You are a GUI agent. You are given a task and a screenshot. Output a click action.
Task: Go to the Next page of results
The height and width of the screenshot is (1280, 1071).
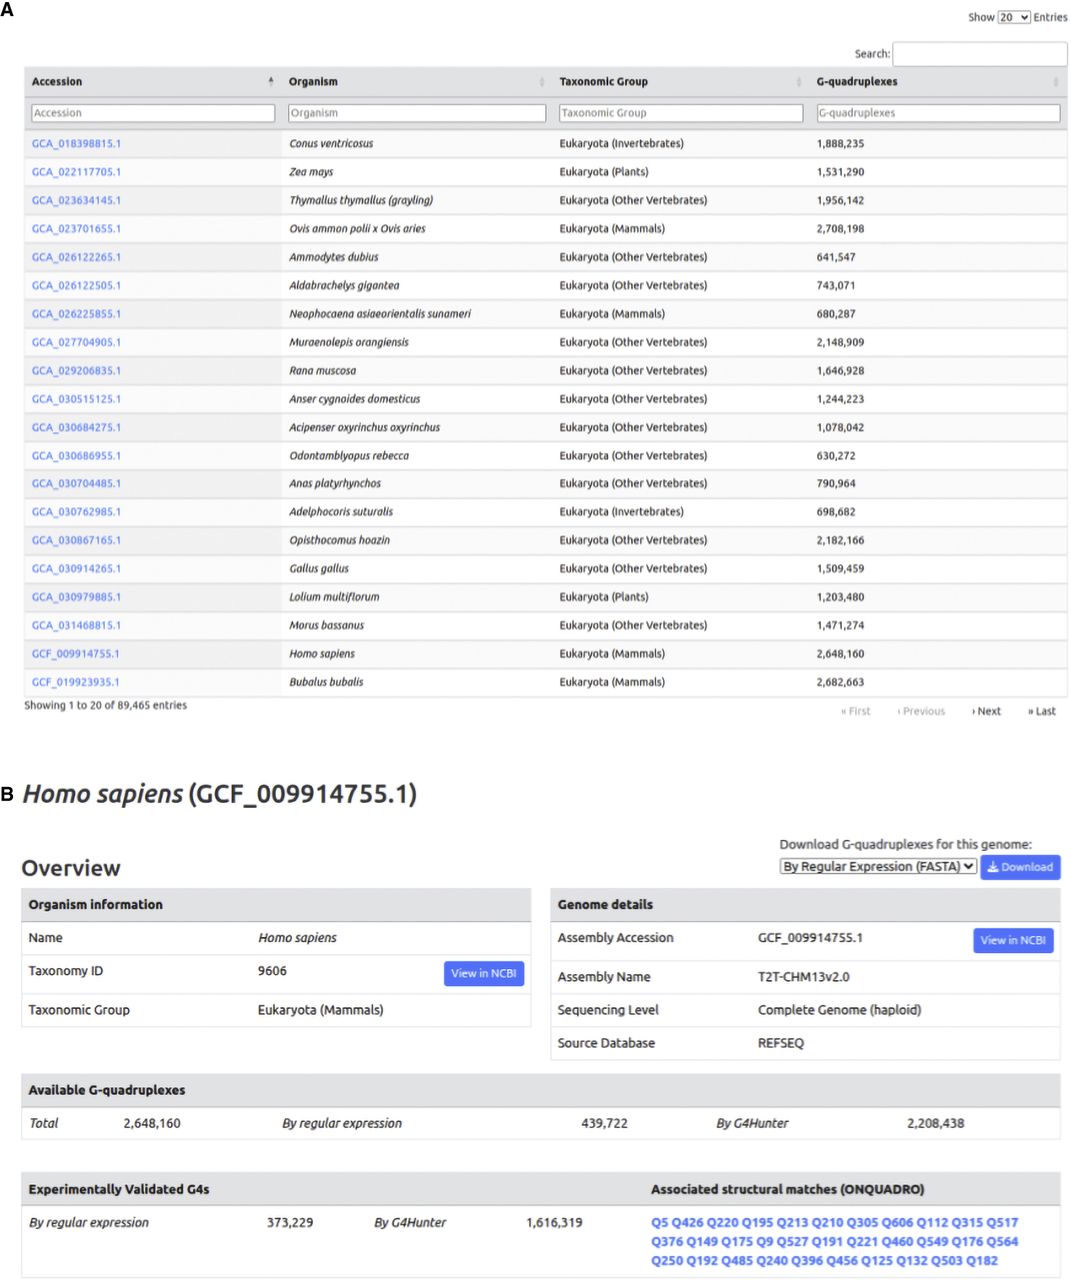click(x=987, y=712)
